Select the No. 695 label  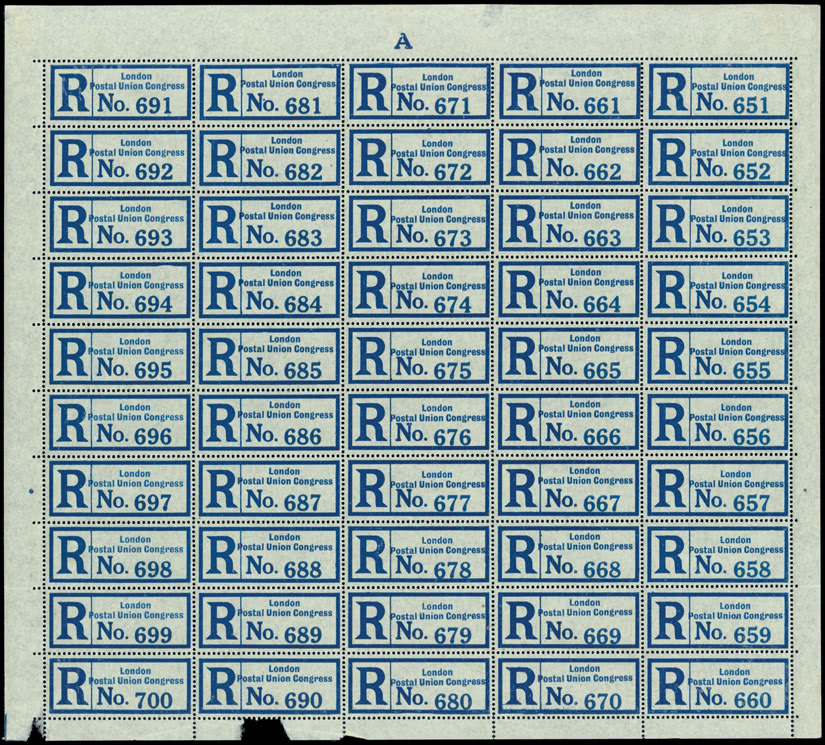click(x=120, y=357)
